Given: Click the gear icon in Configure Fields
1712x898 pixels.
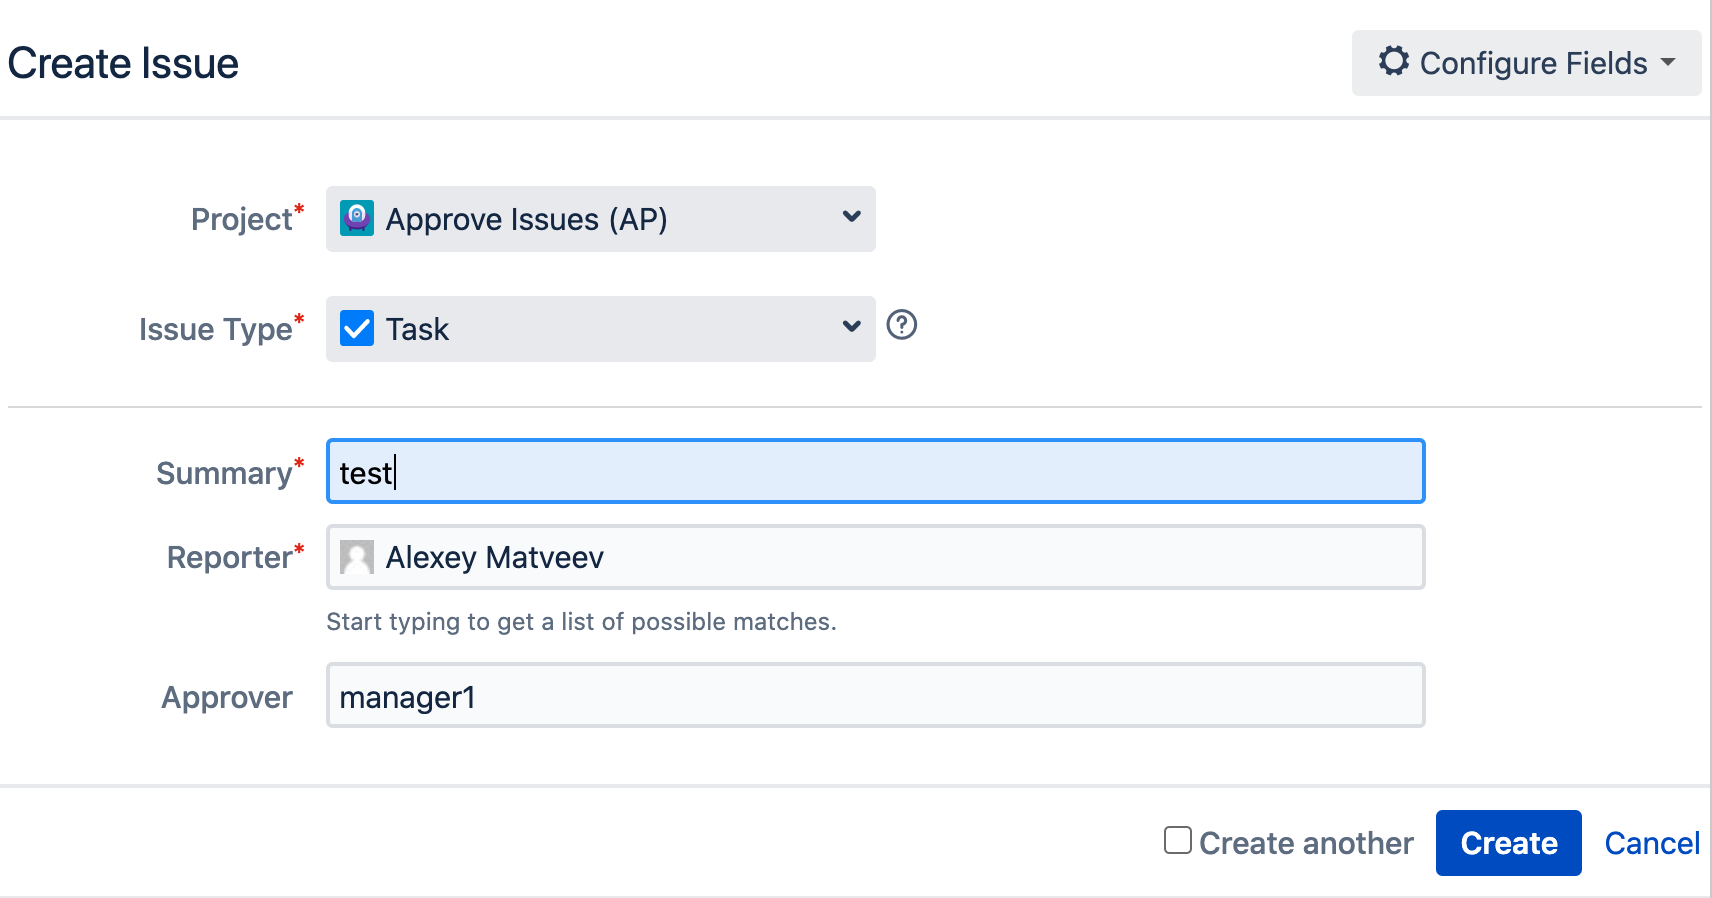Looking at the screenshot, I should pyautogui.click(x=1394, y=61).
